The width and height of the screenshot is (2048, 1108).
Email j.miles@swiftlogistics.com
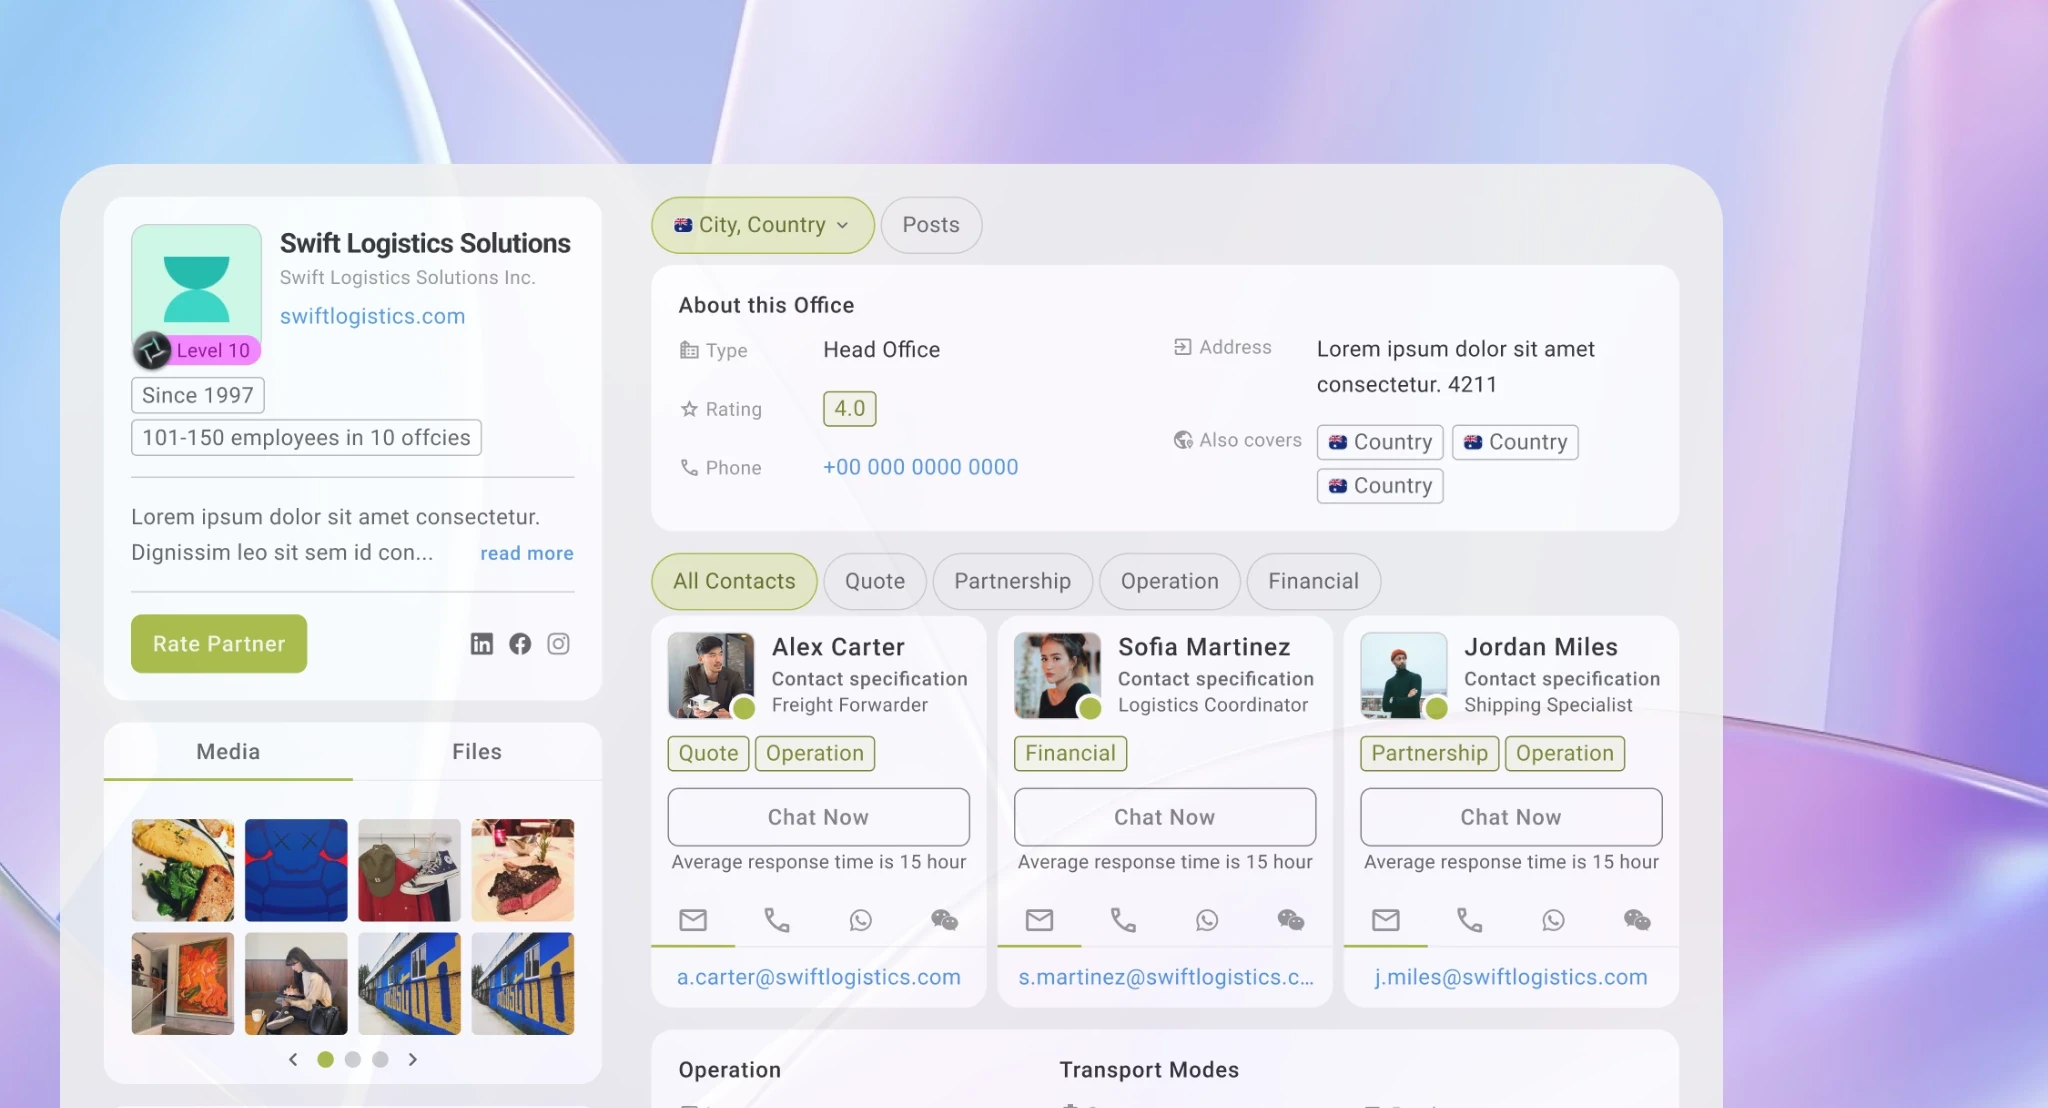coord(1511,977)
